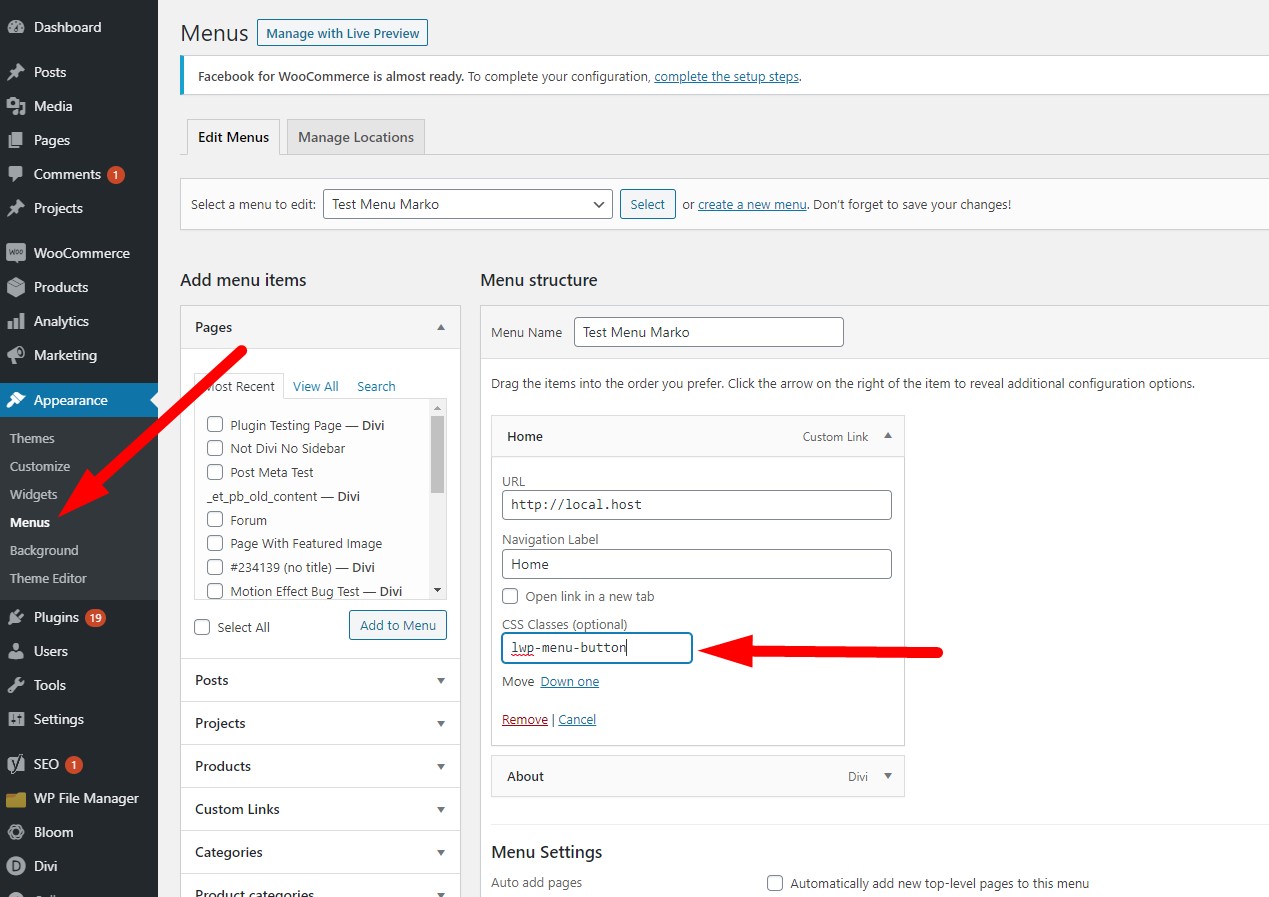Open the Search tab in Pages panel
The height and width of the screenshot is (897, 1269).
376,386
